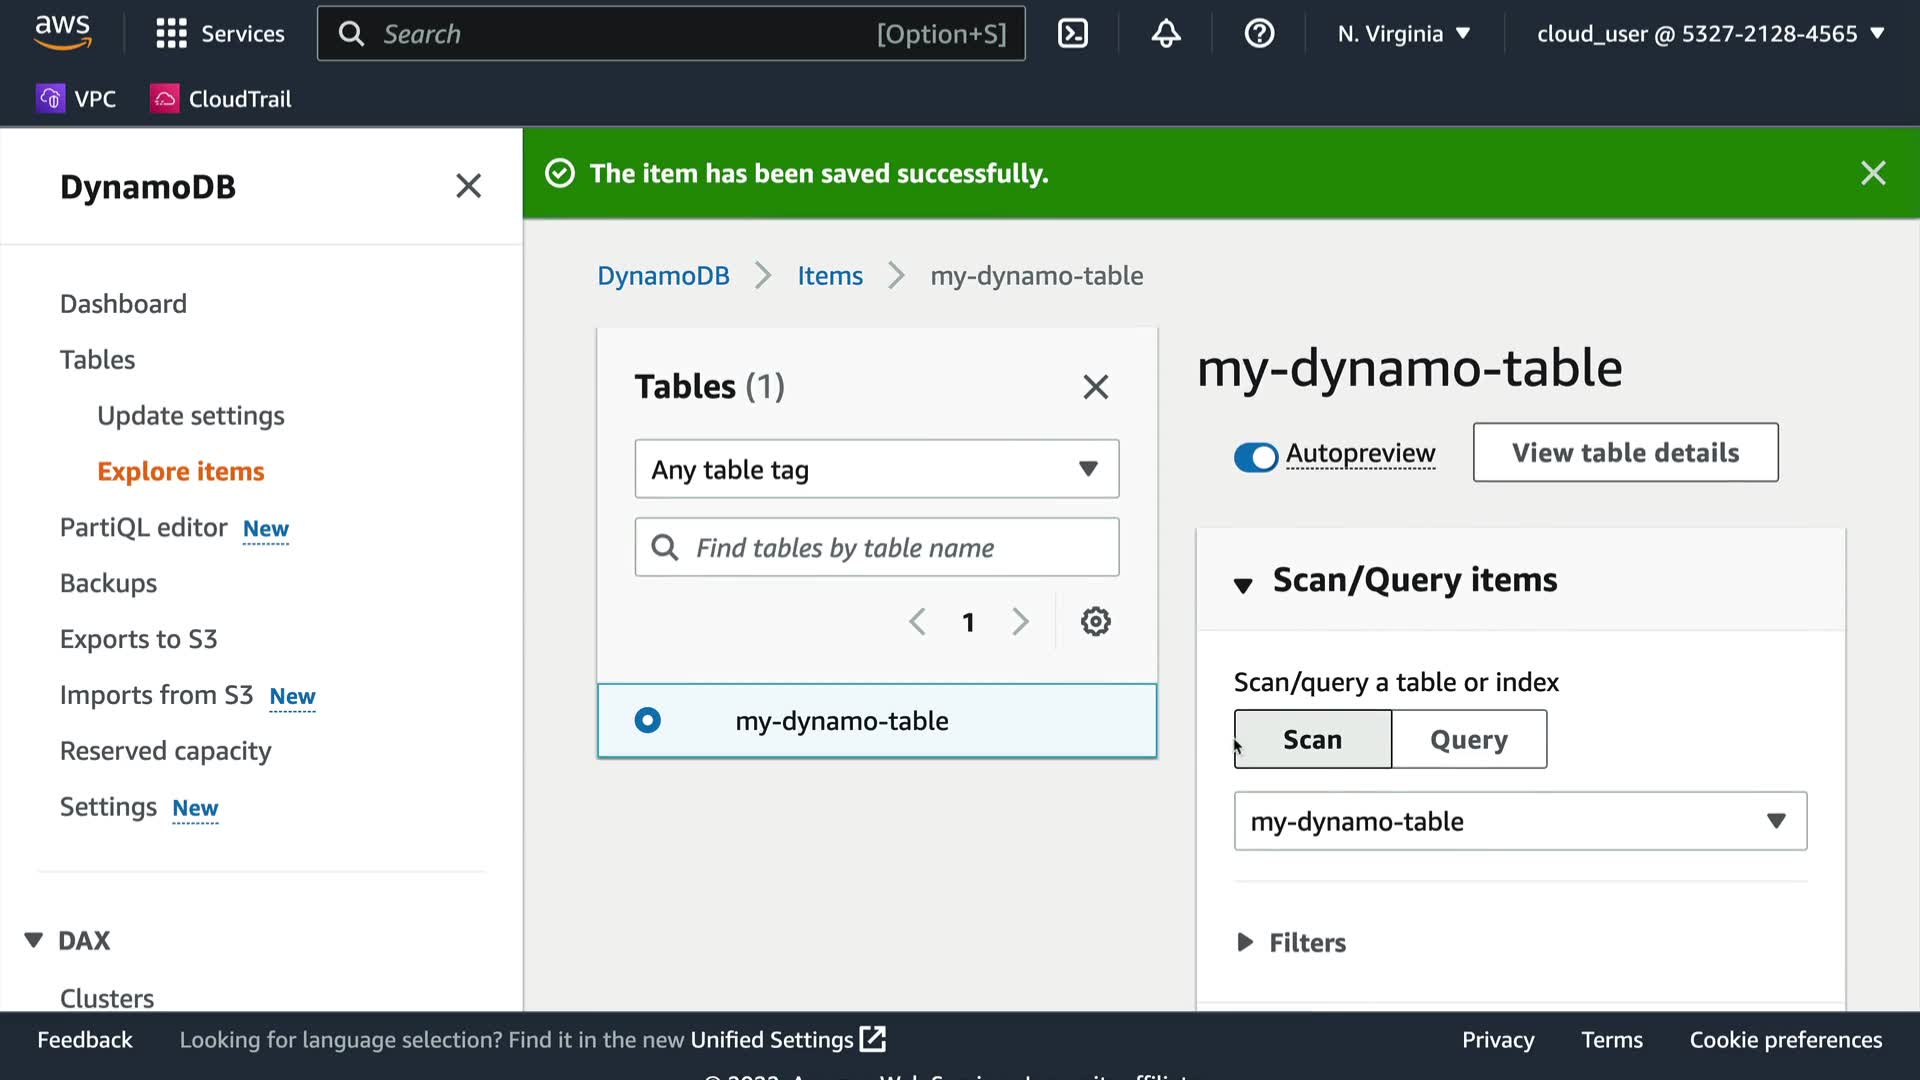Select Query mode option
1920x1080 pixels.
(x=1468, y=740)
